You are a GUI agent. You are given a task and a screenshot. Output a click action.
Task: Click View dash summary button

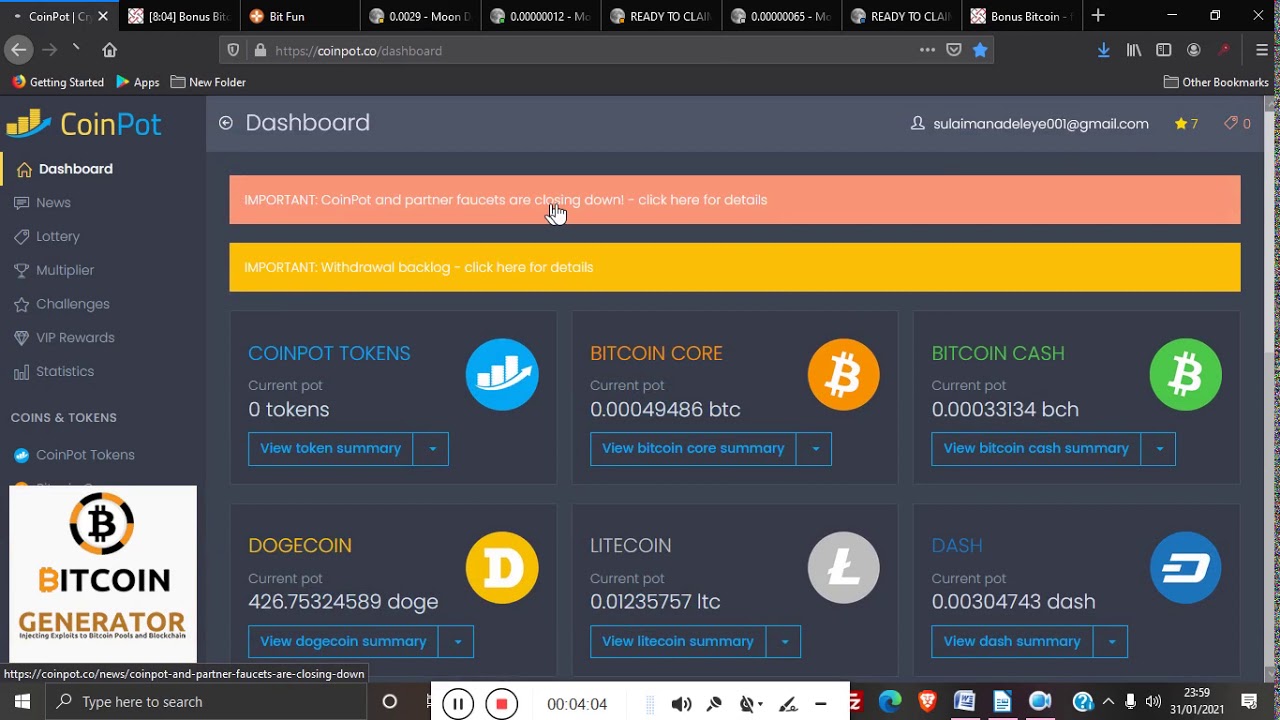(1012, 642)
